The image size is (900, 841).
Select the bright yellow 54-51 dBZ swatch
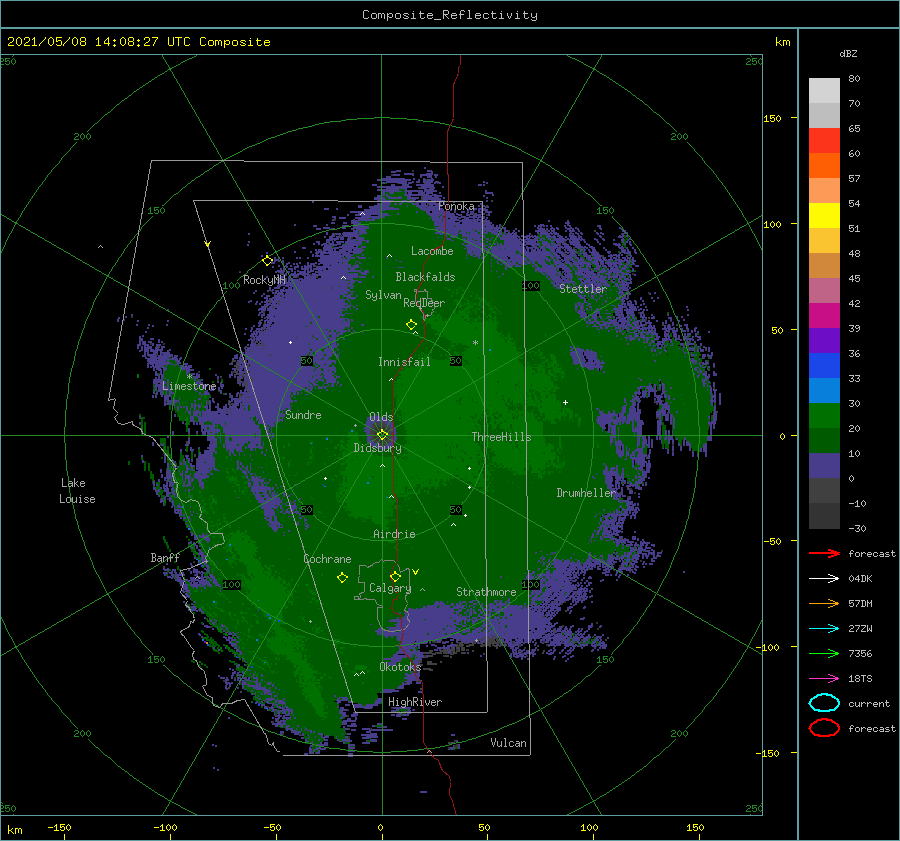(824, 216)
